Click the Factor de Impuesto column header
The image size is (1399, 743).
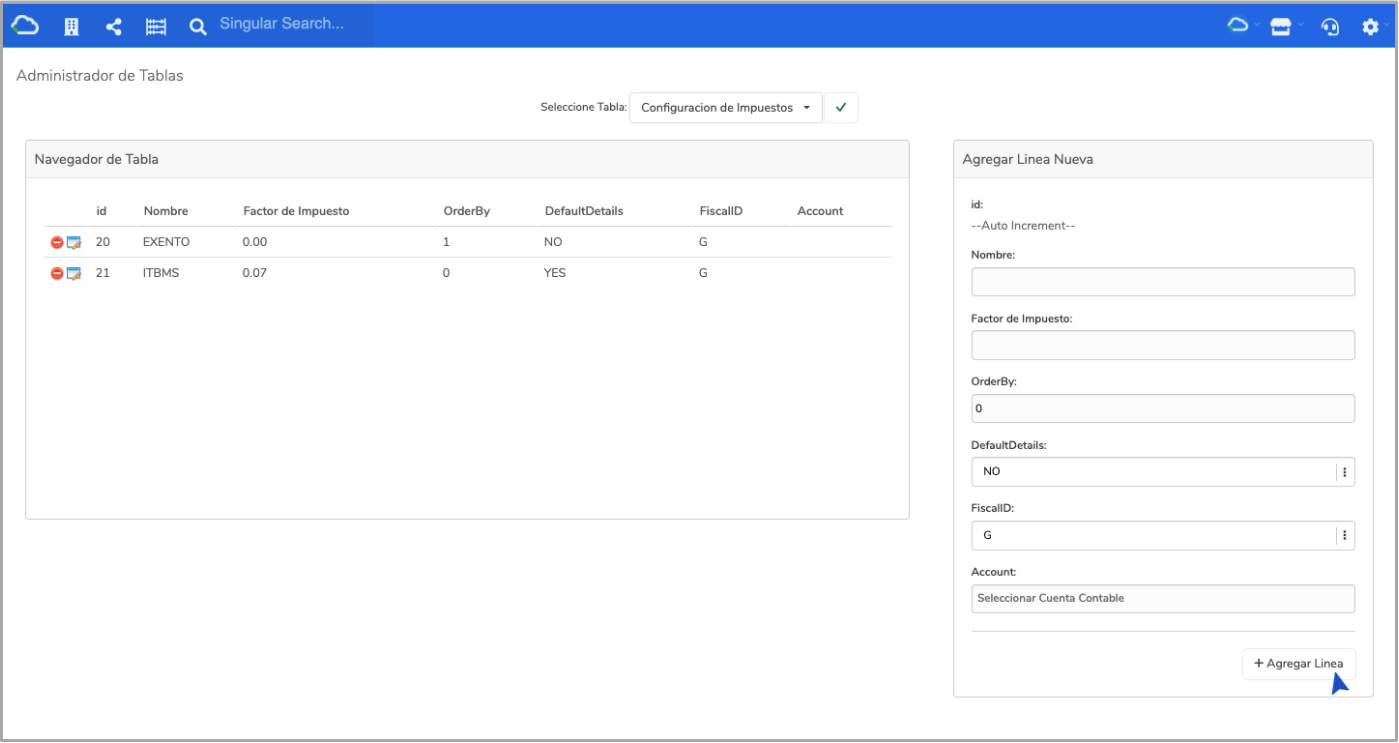(x=296, y=211)
